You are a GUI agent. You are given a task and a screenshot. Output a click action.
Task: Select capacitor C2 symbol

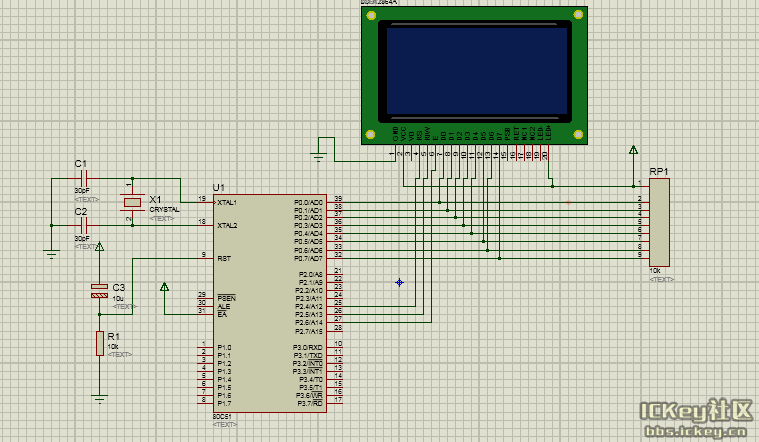pos(83,225)
